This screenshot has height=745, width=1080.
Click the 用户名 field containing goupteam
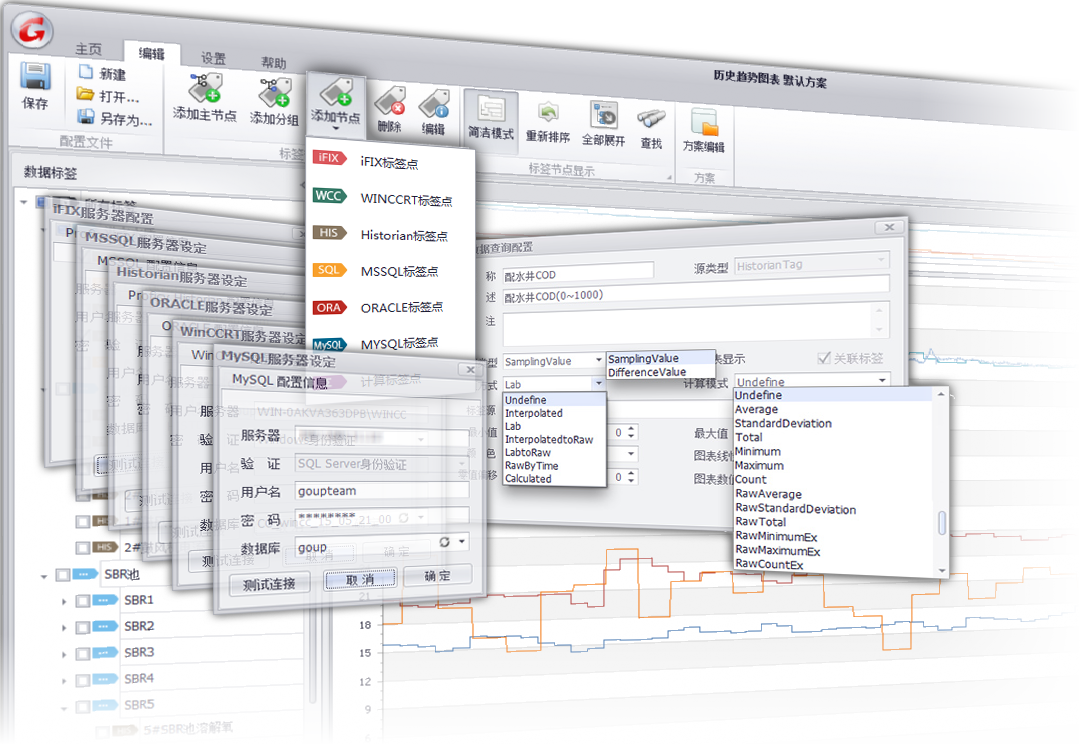[x=382, y=490]
